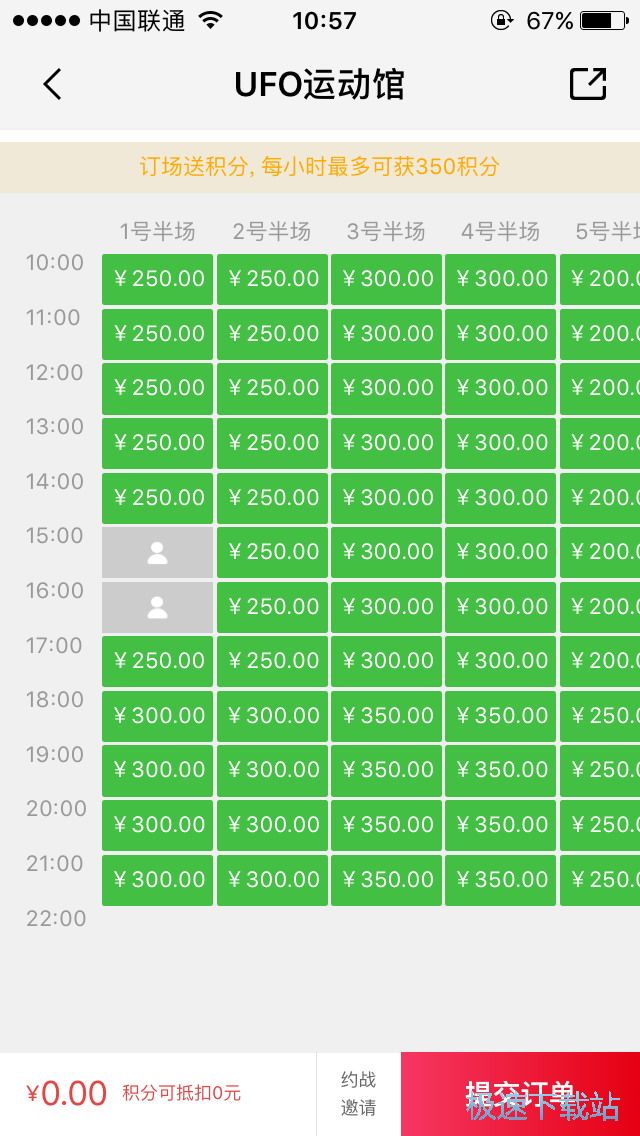The image size is (640, 1136).
Task: Select 2号半场 slot at 16:00
Action: pyautogui.click(x=272, y=607)
